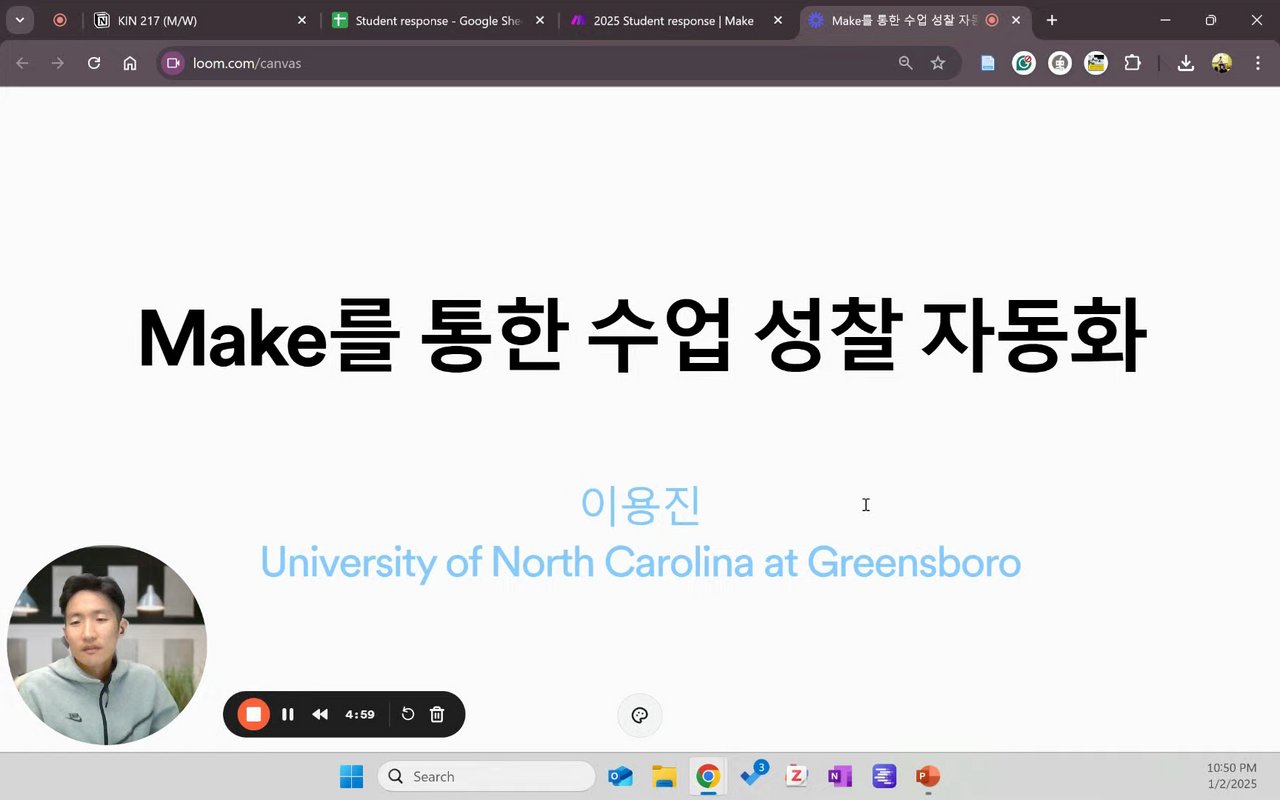Delete the recording with the trash icon
The width and height of the screenshot is (1280, 800).
[437, 714]
